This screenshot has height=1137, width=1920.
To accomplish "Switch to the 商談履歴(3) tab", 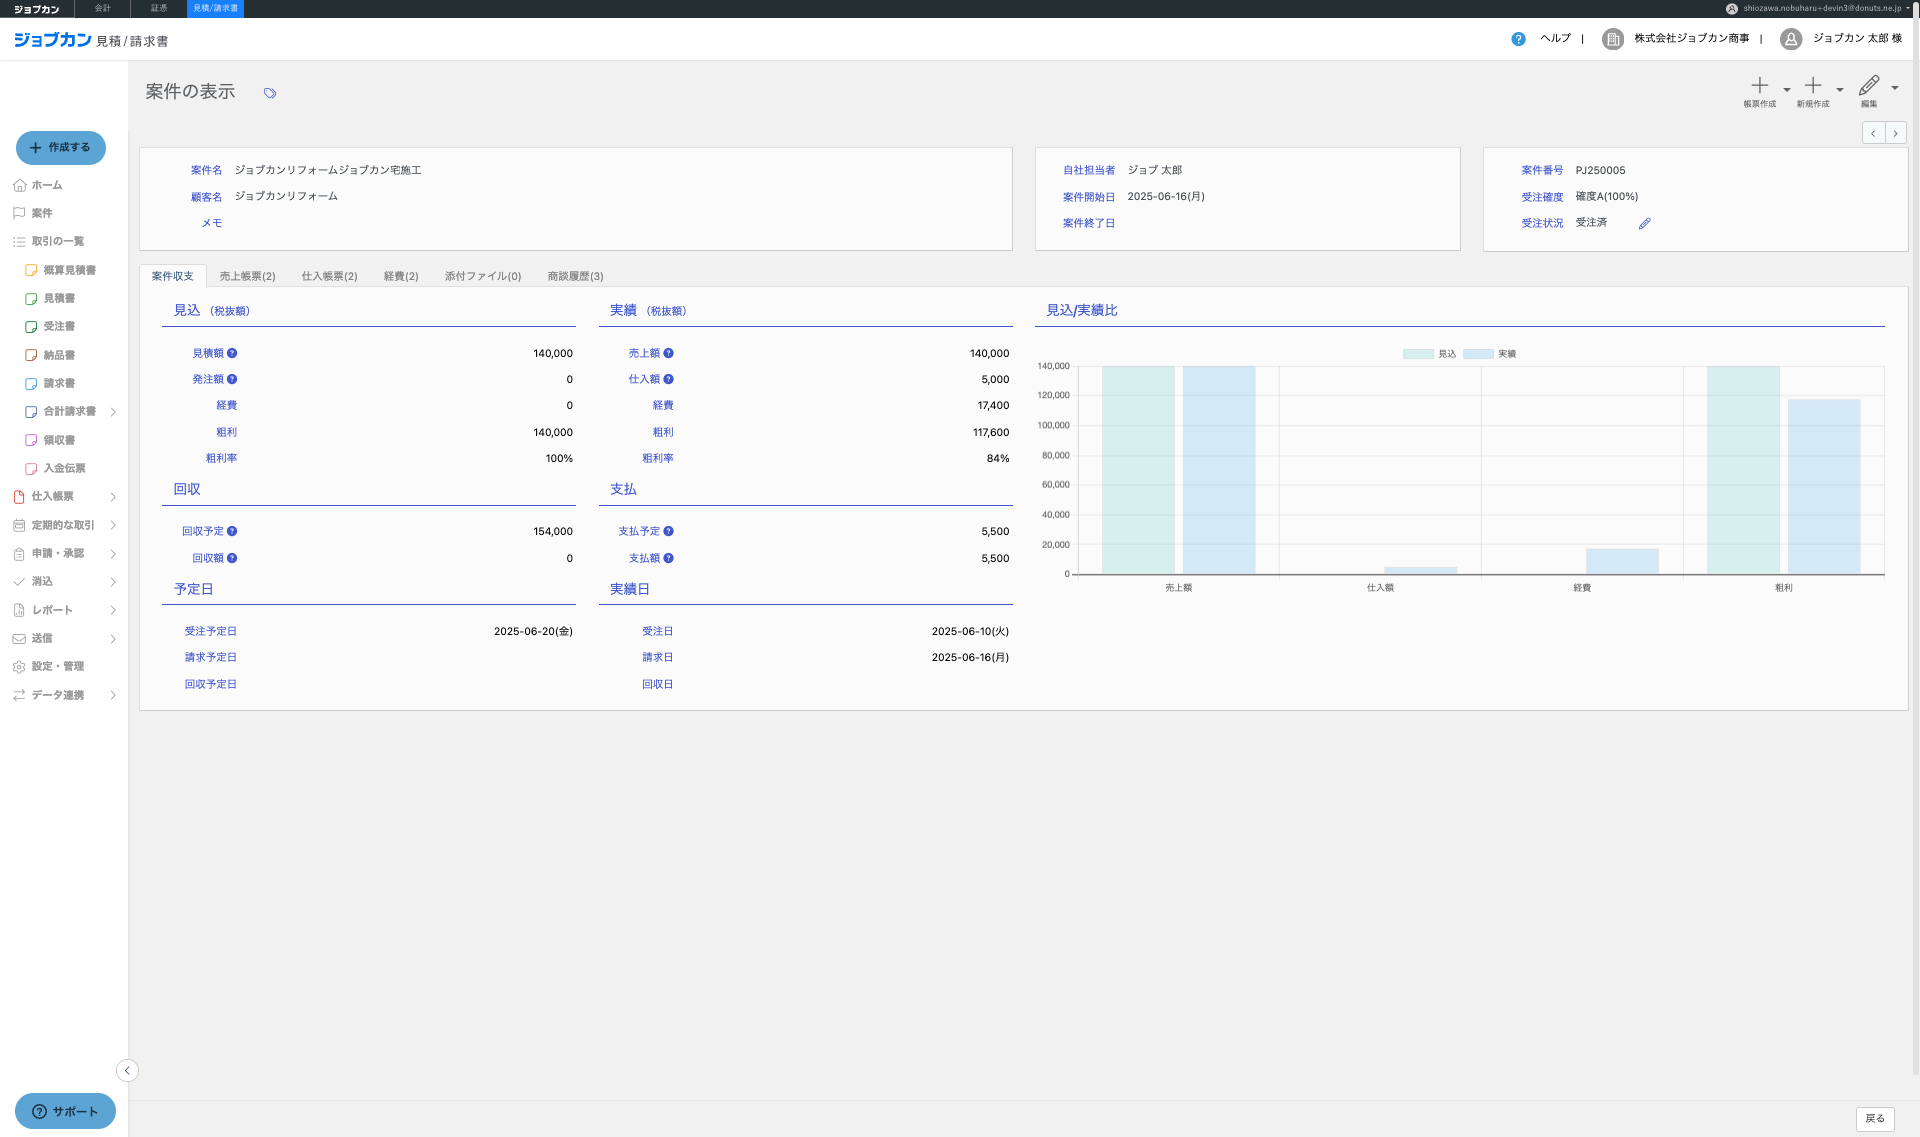I will 575,276.
